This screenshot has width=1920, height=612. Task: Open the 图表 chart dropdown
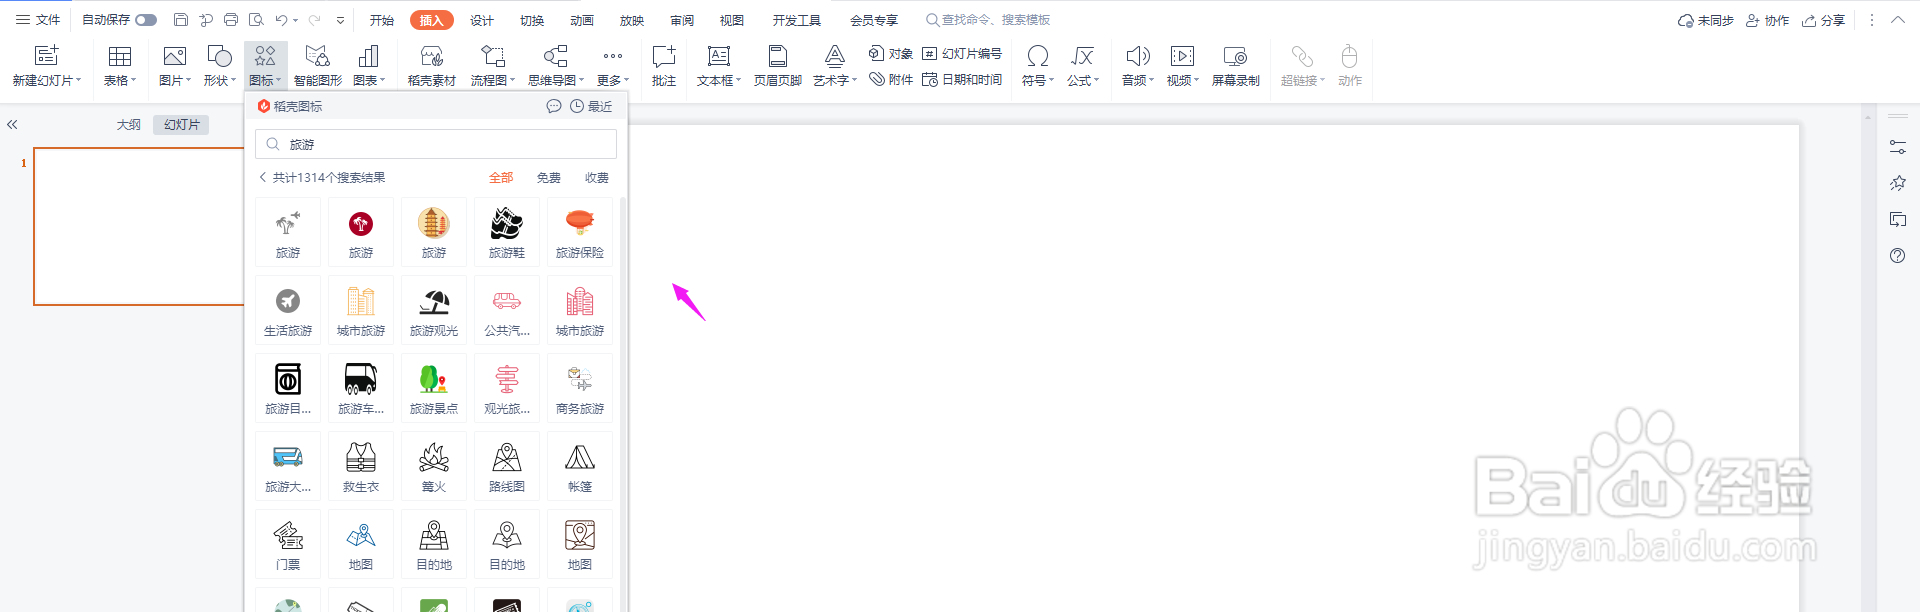(369, 66)
